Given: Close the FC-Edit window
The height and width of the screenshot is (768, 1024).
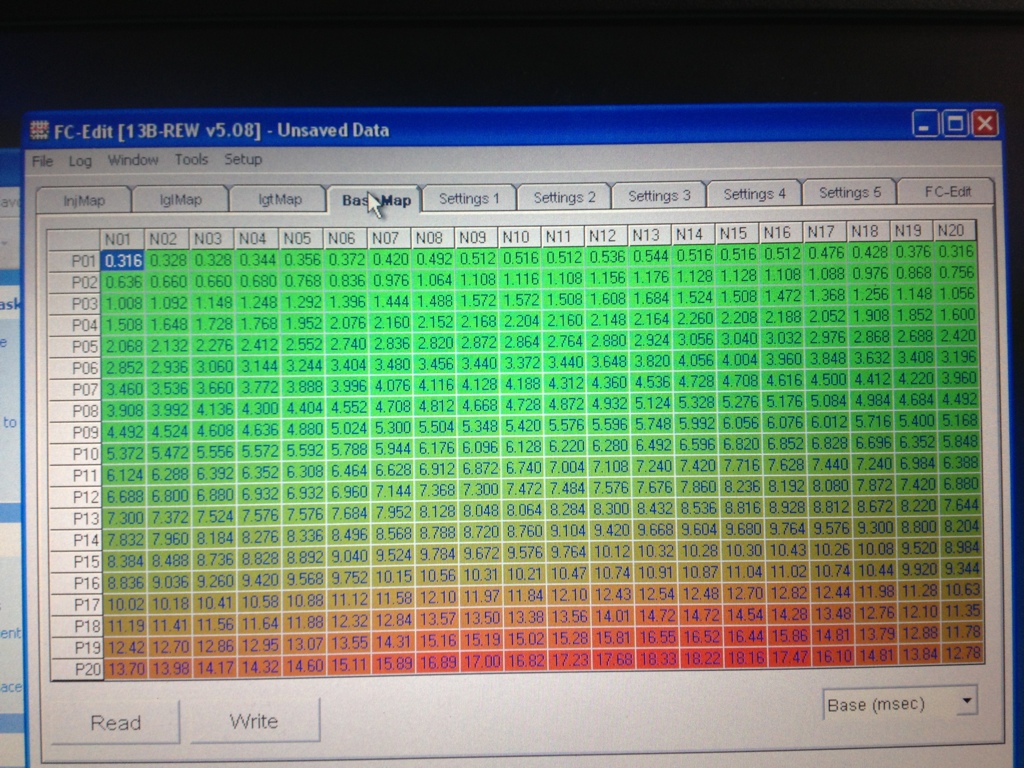Looking at the screenshot, I should [985, 123].
